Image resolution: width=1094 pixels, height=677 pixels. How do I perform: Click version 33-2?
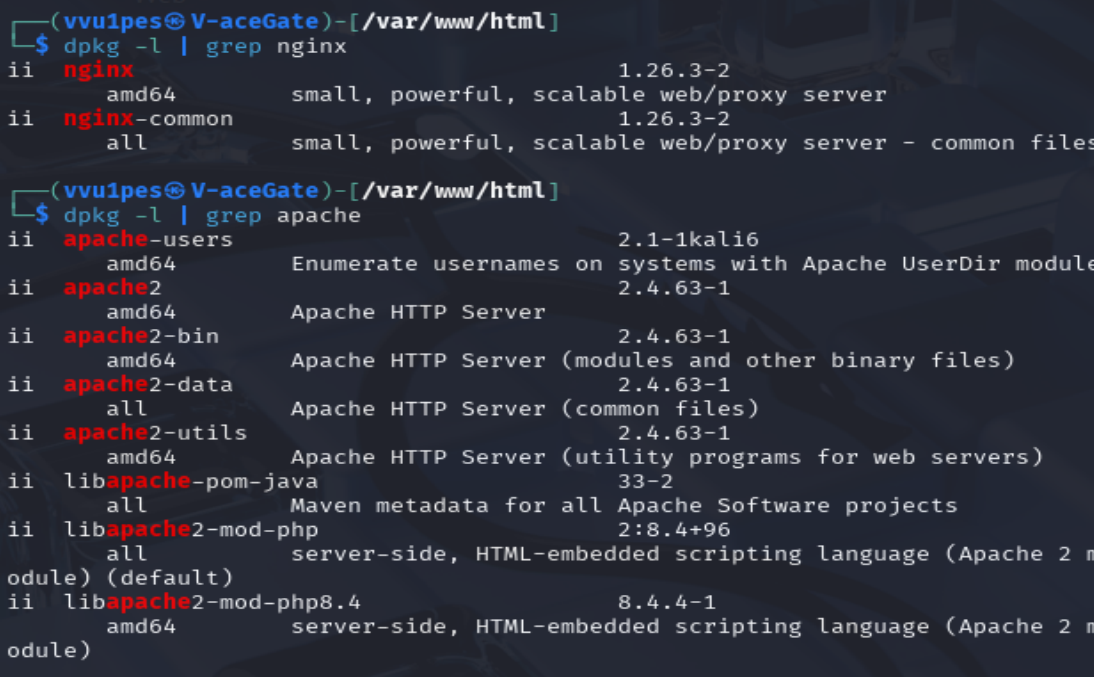tap(645, 482)
